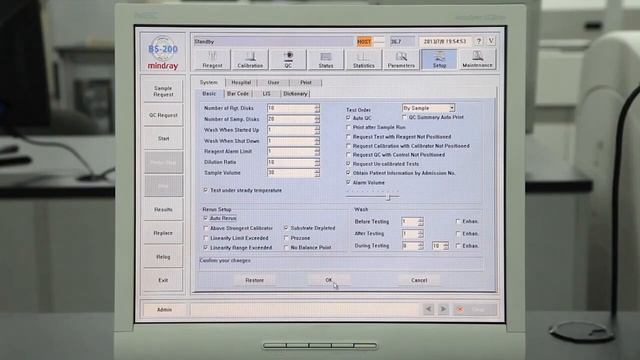Screen dimensions: 640x360
Task: Open the Reagent toolbar icon
Action: [x=212, y=60]
